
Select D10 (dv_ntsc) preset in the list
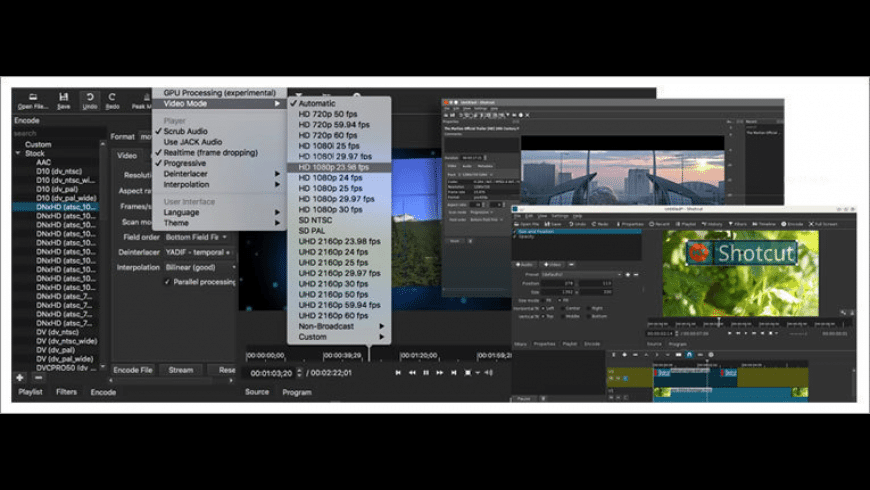pyautogui.click(x=58, y=171)
